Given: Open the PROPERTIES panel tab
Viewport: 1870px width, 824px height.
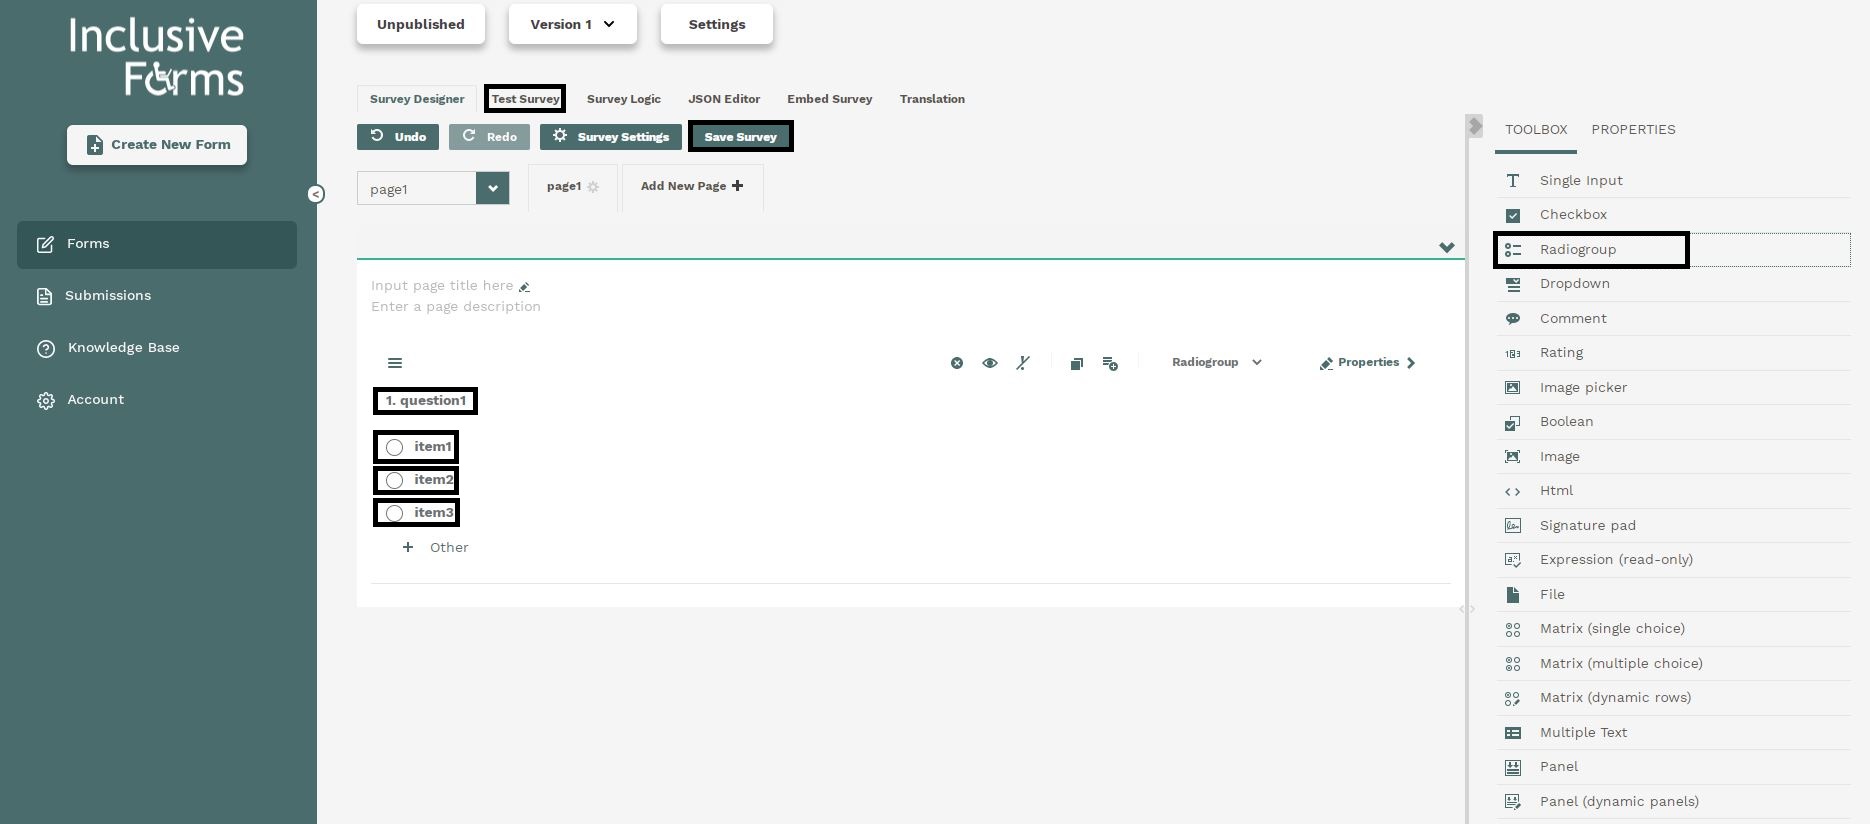Looking at the screenshot, I should pyautogui.click(x=1633, y=129).
